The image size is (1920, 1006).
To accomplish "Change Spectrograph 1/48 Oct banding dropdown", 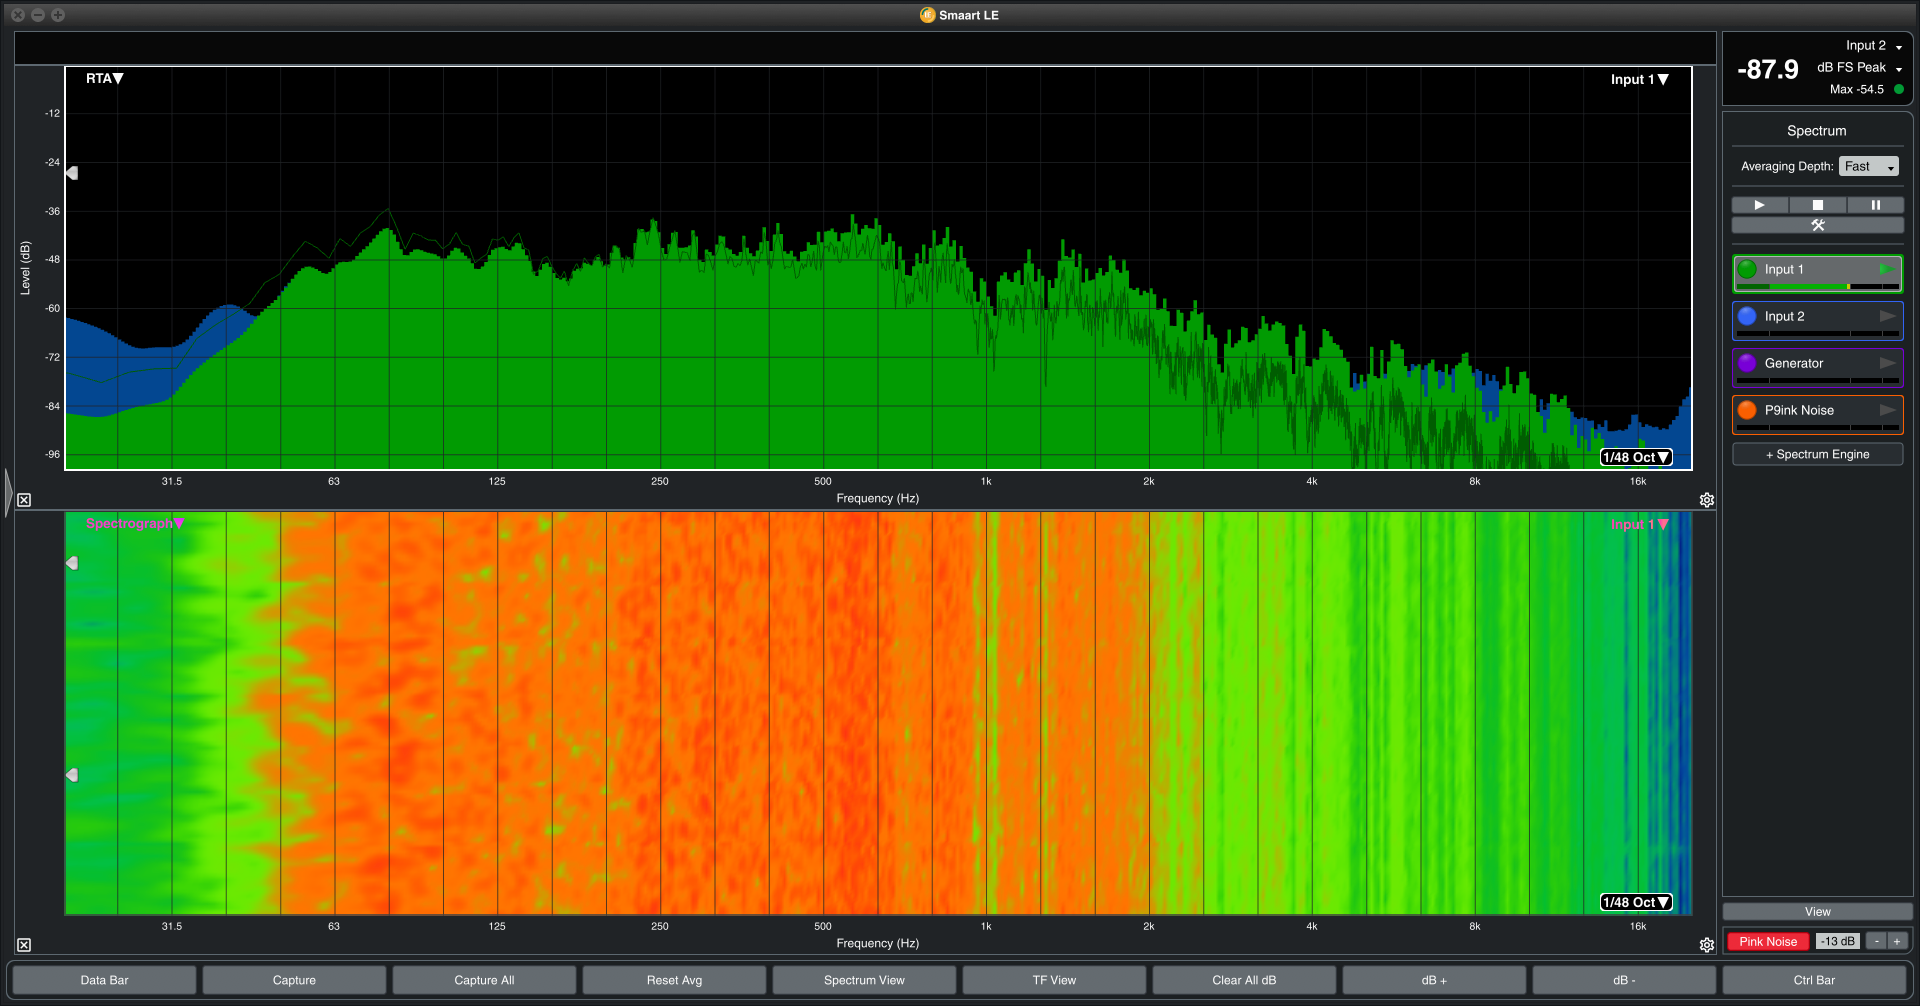I will 1636,902.
